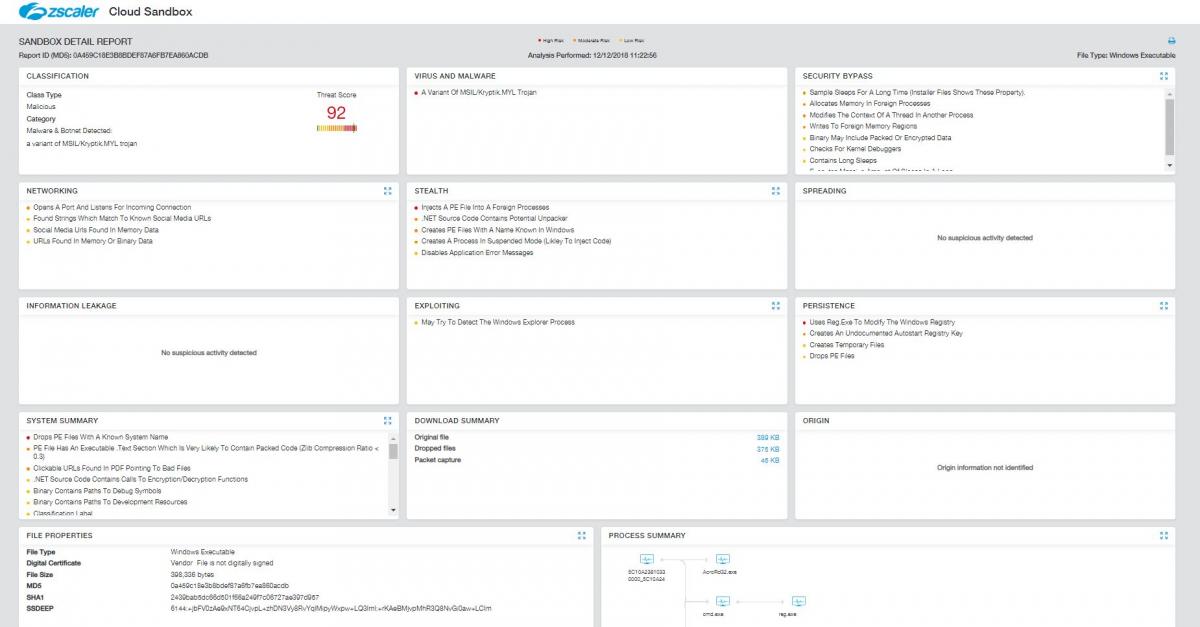Click the print report icon
This screenshot has height=627, width=1200.
coord(1171,41)
